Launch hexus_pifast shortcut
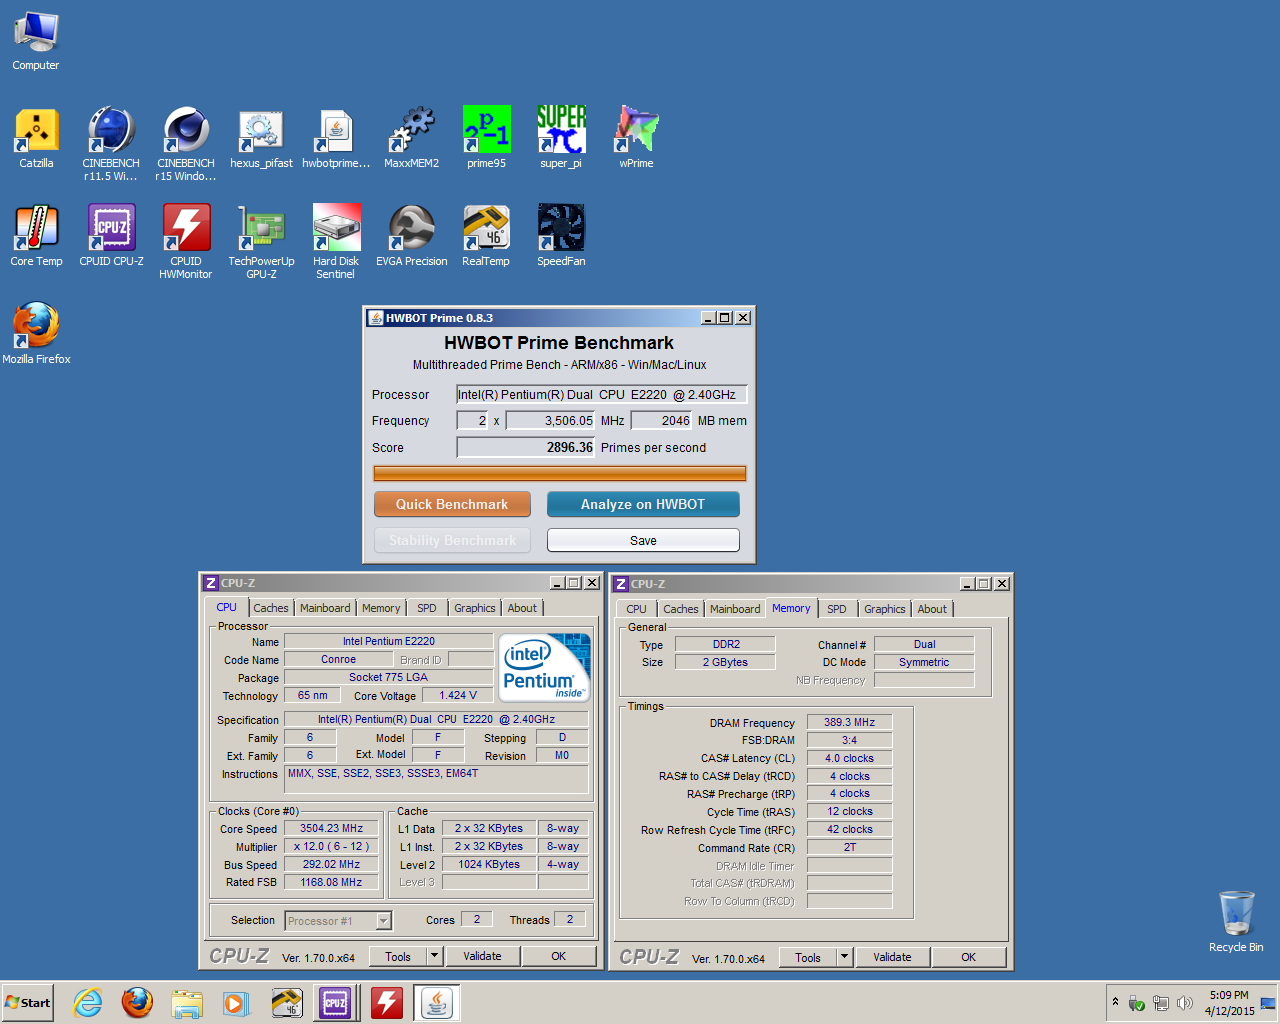Viewport: 1280px width, 1024px height. coord(261,138)
